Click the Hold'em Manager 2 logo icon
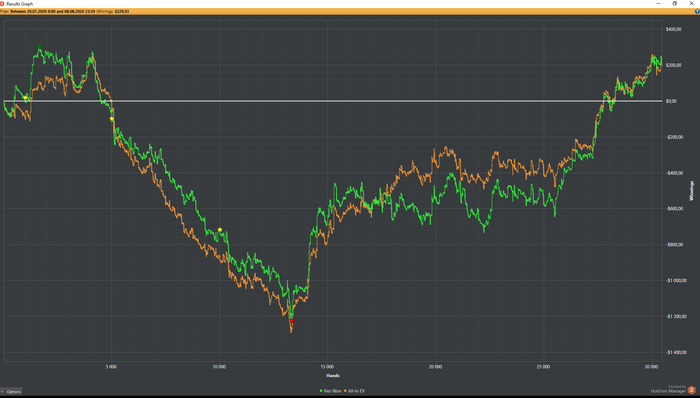 pos(691,390)
